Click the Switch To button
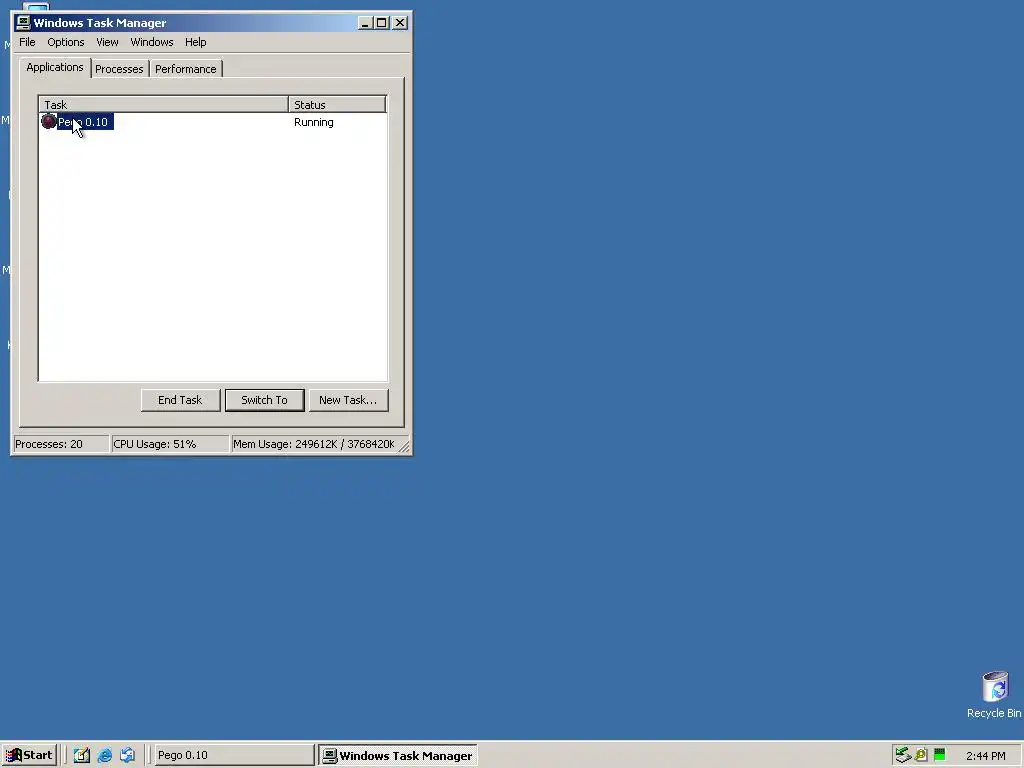Viewport: 1024px width, 768px height. 264,400
